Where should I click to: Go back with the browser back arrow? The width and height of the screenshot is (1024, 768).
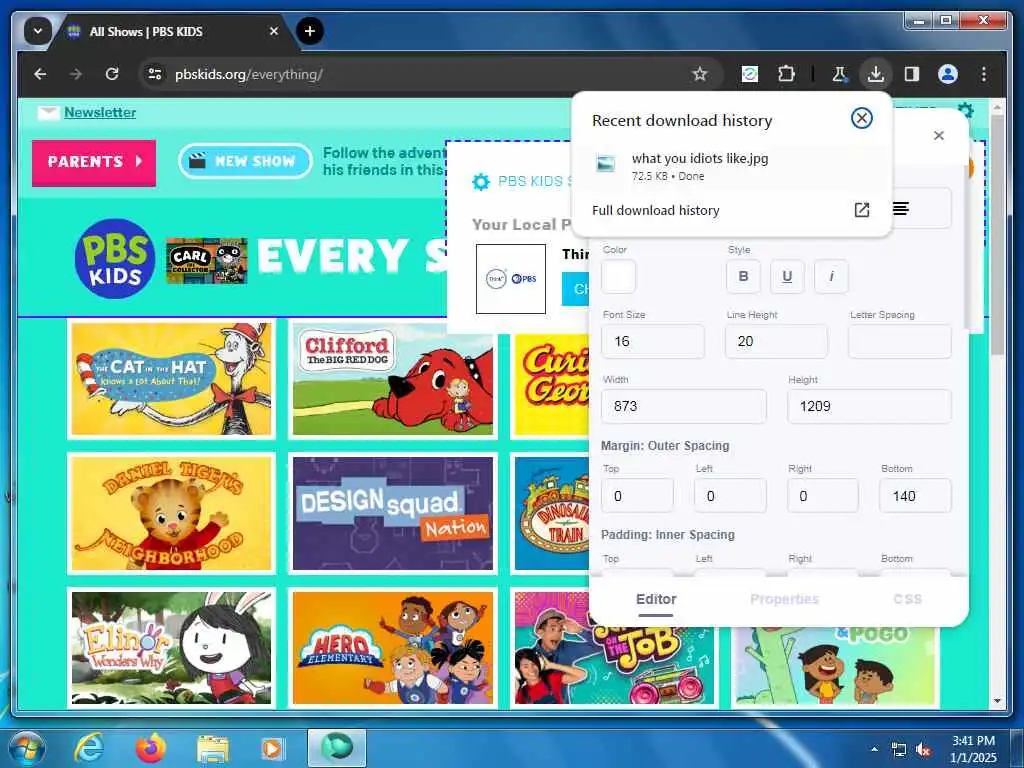(x=40, y=74)
